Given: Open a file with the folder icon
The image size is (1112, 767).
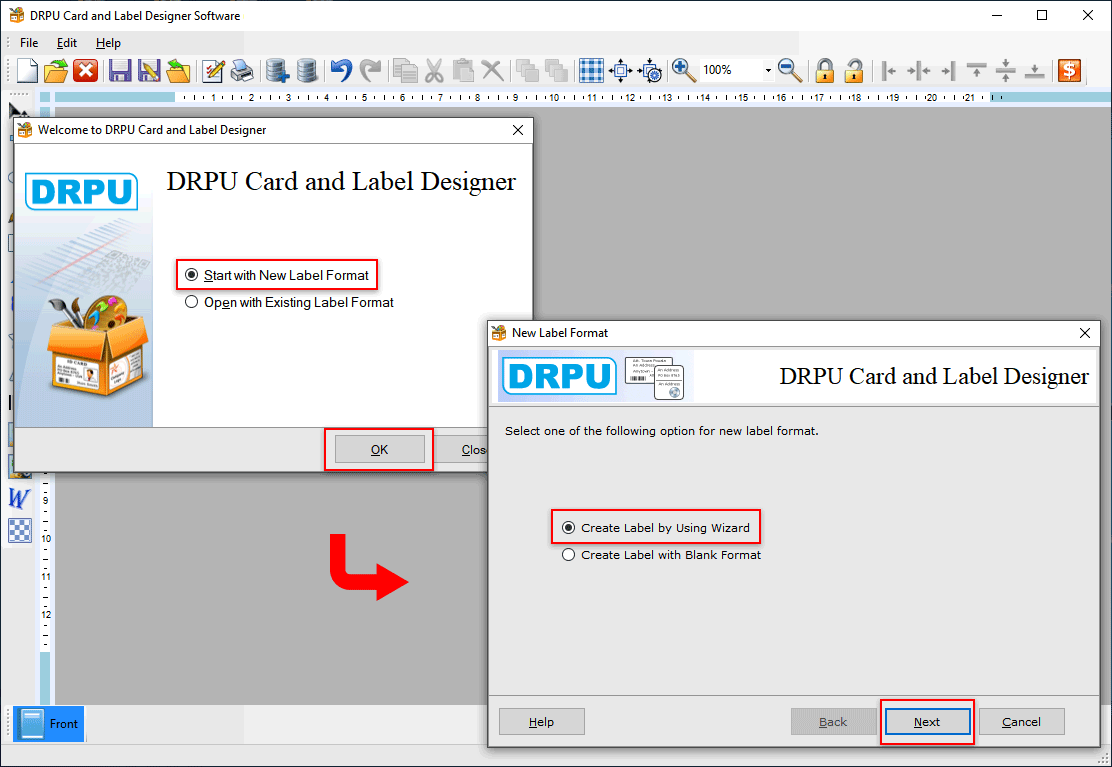Looking at the screenshot, I should 56,70.
